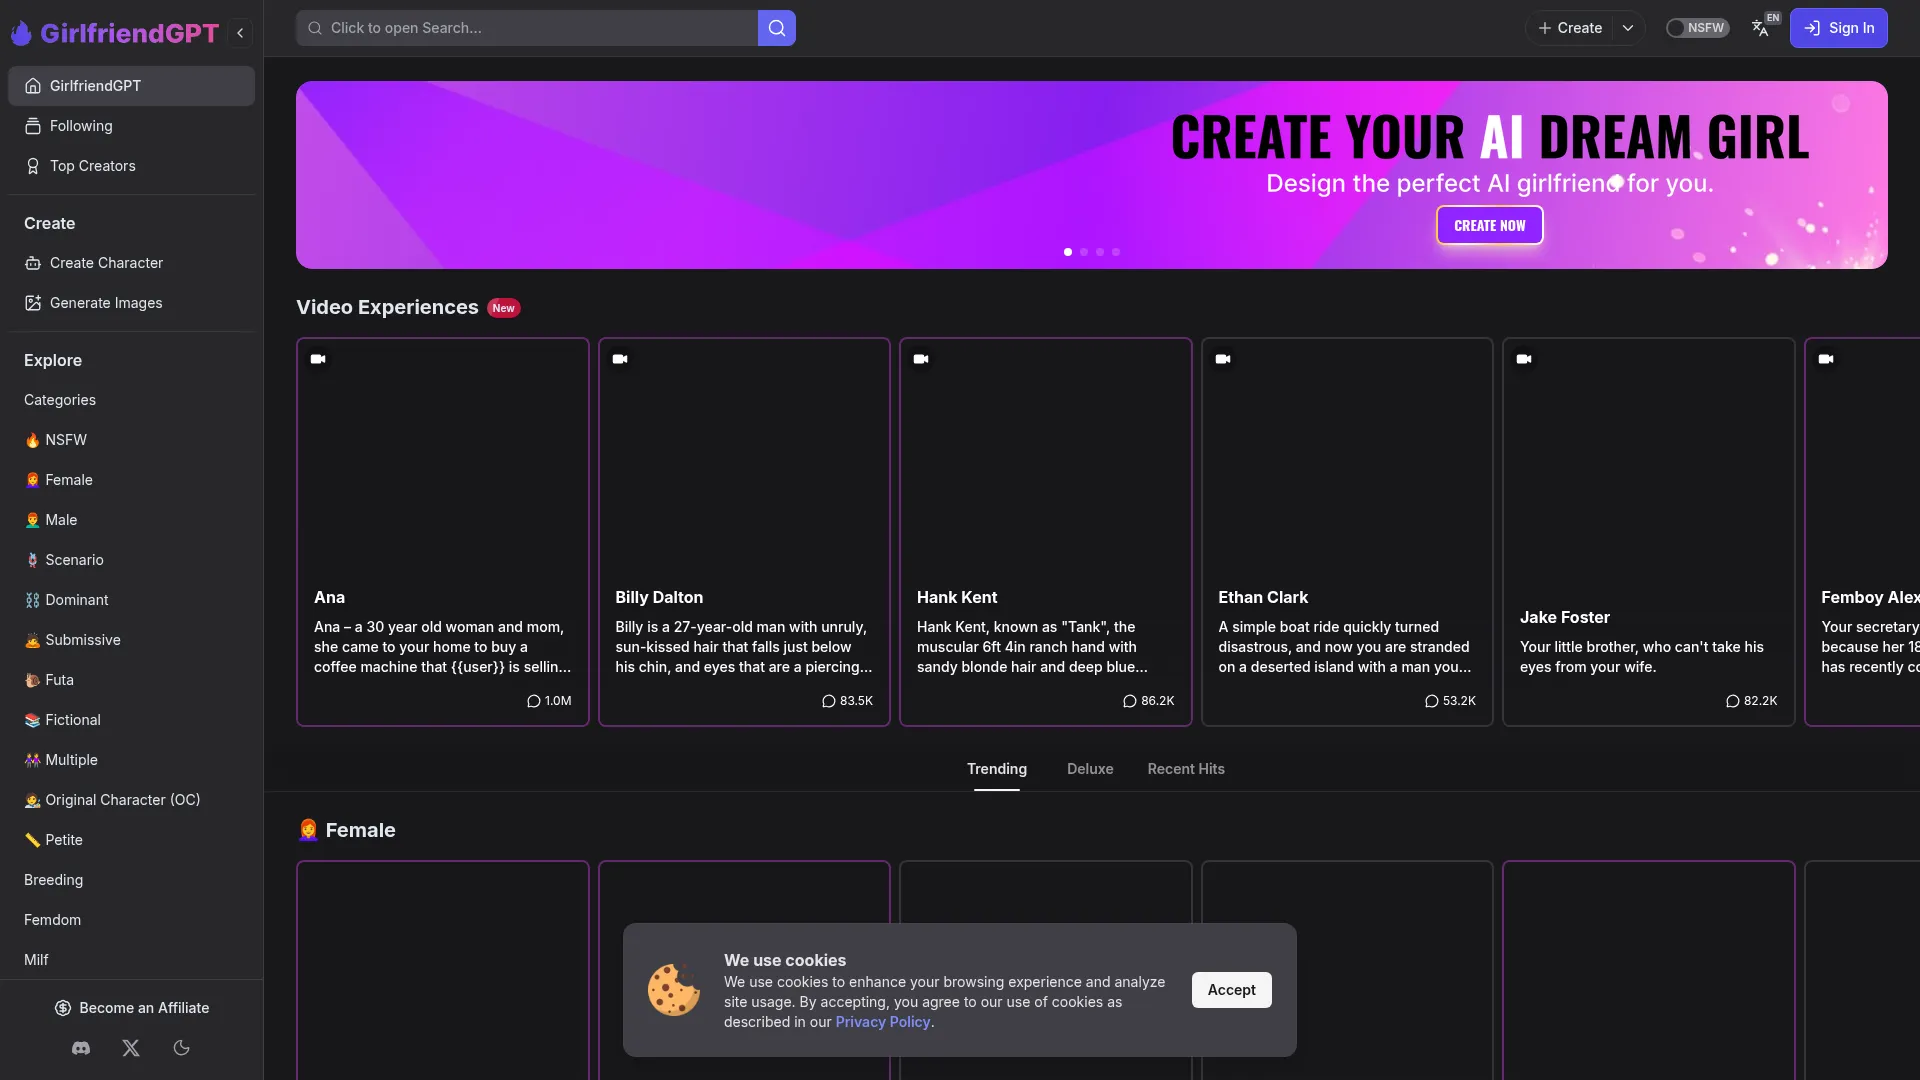Click the GirlfriendGPT flame logo
The image size is (1920, 1080).
tap(21, 33)
